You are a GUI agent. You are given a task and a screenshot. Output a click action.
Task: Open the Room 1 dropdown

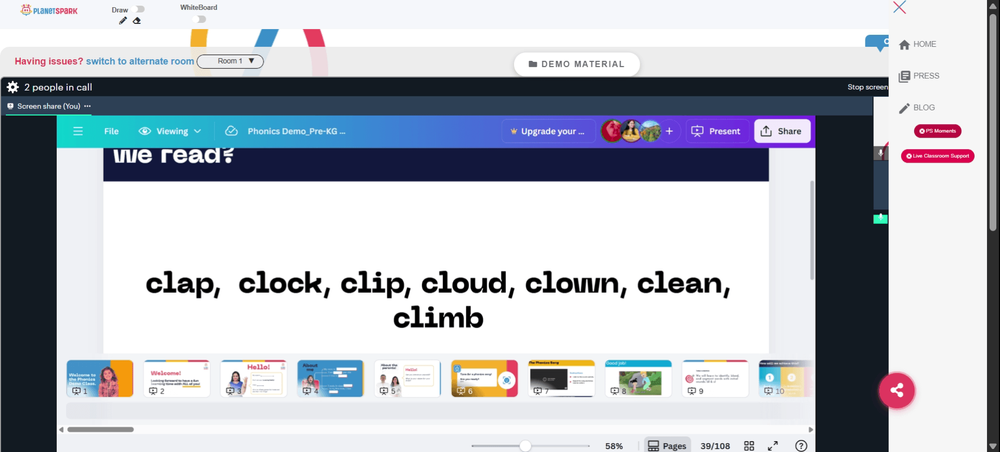pyautogui.click(x=230, y=61)
